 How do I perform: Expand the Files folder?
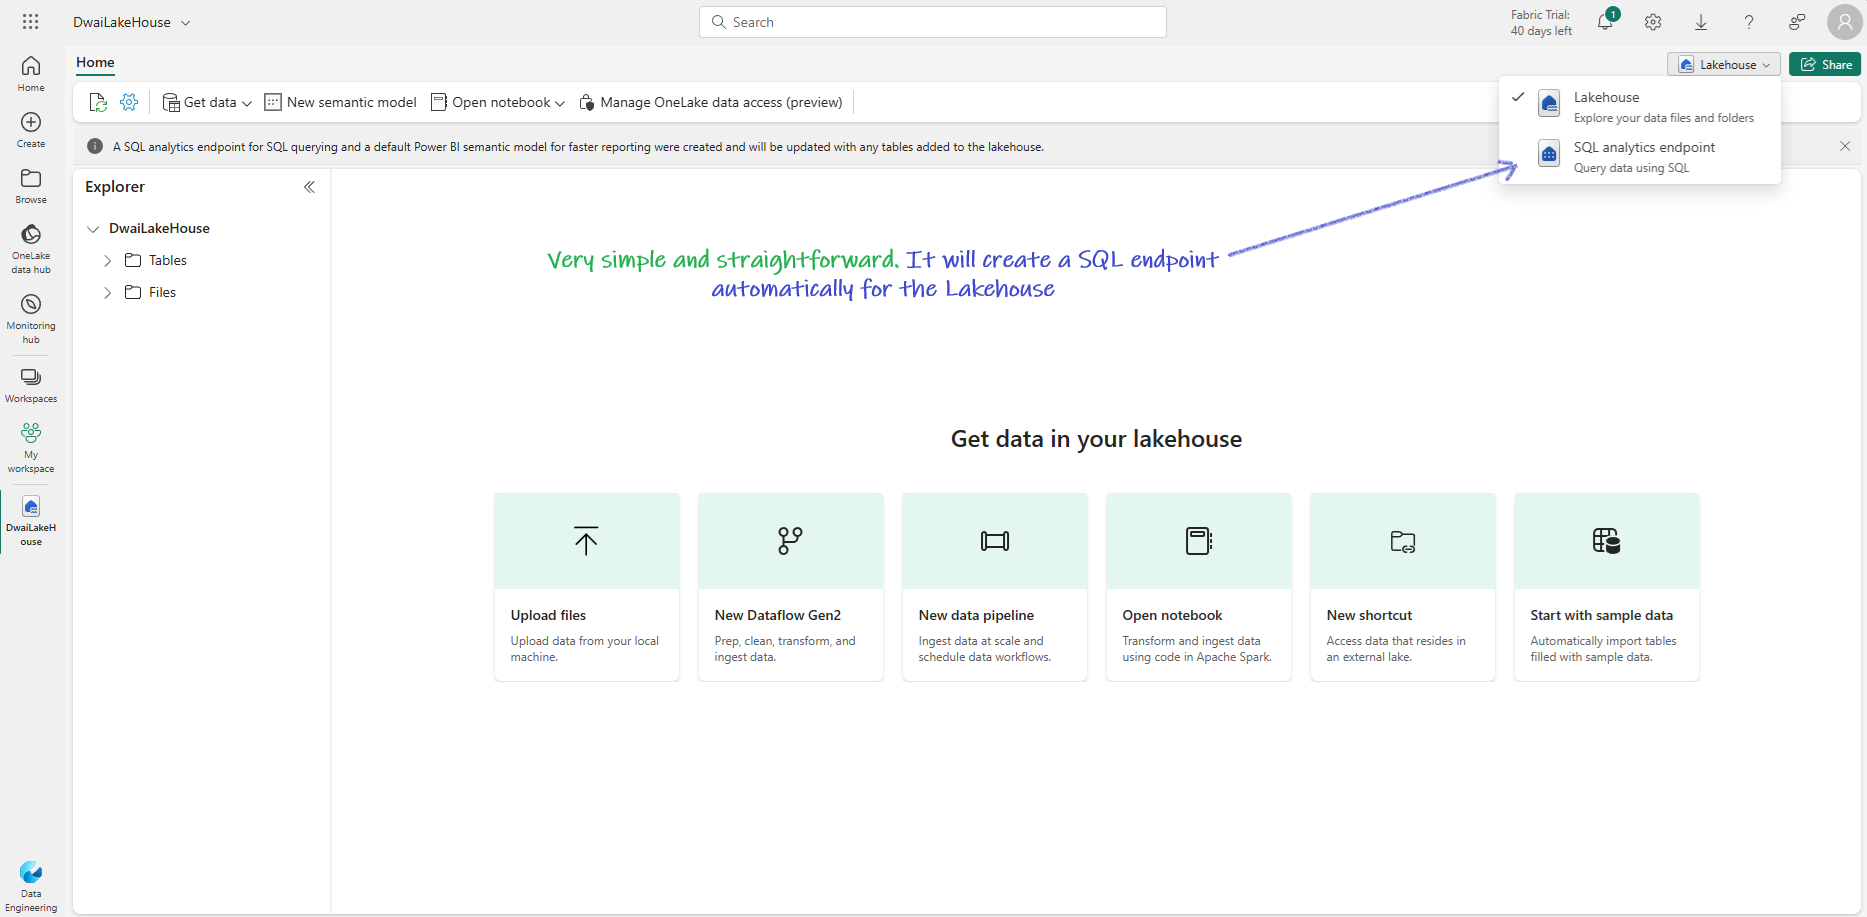coord(108,293)
